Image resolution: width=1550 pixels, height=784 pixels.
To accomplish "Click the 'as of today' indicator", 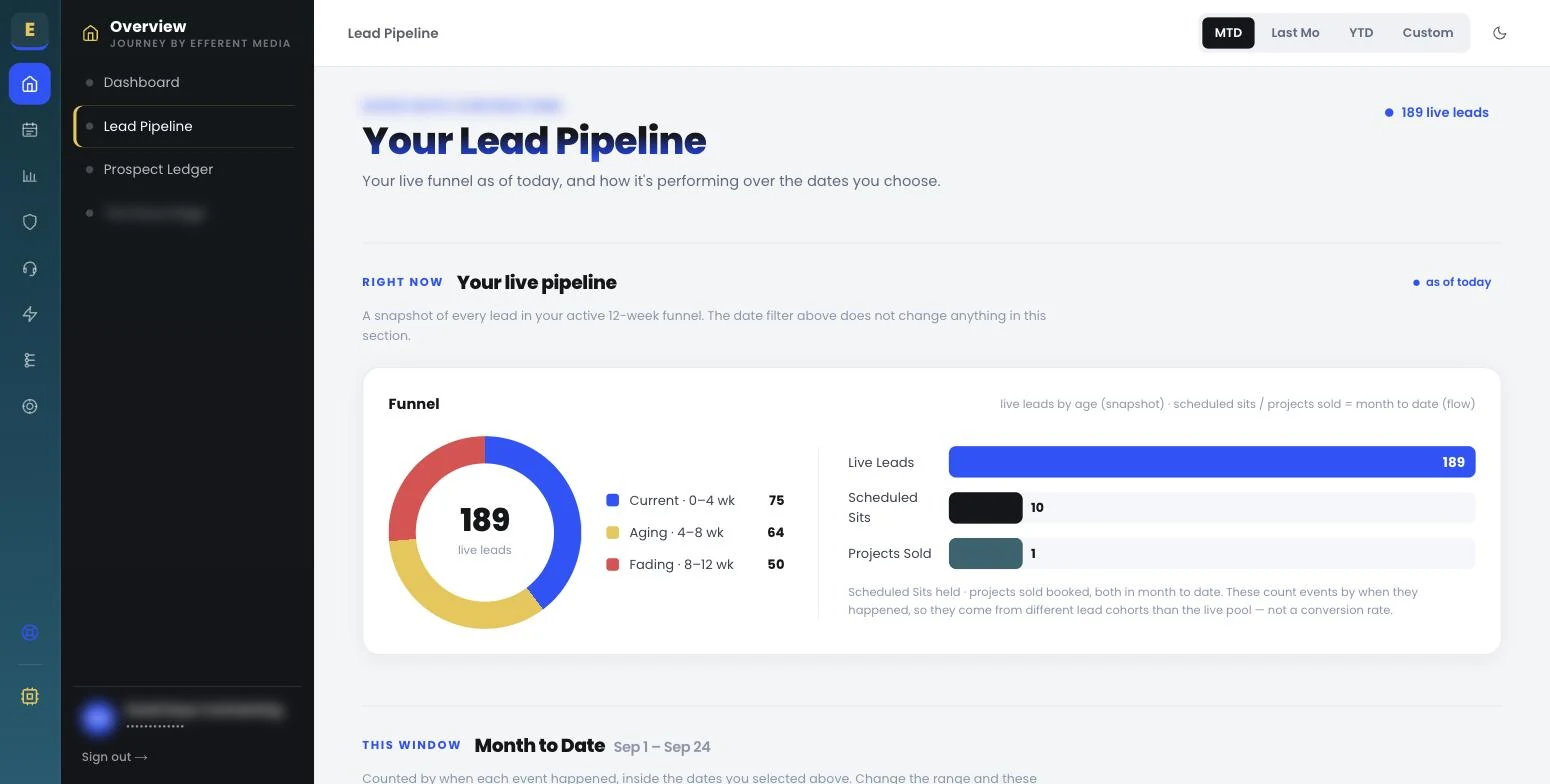I will pos(1451,282).
